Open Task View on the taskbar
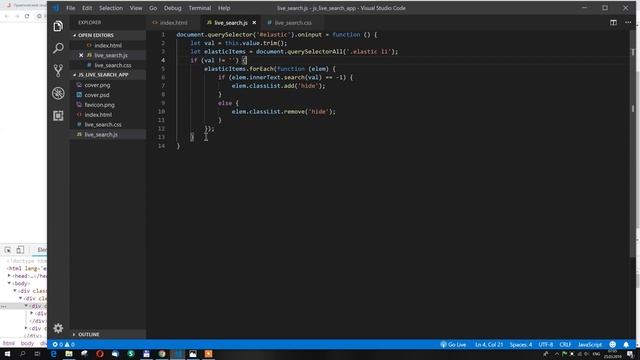This screenshot has height=360, width=640. tap(38, 354)
